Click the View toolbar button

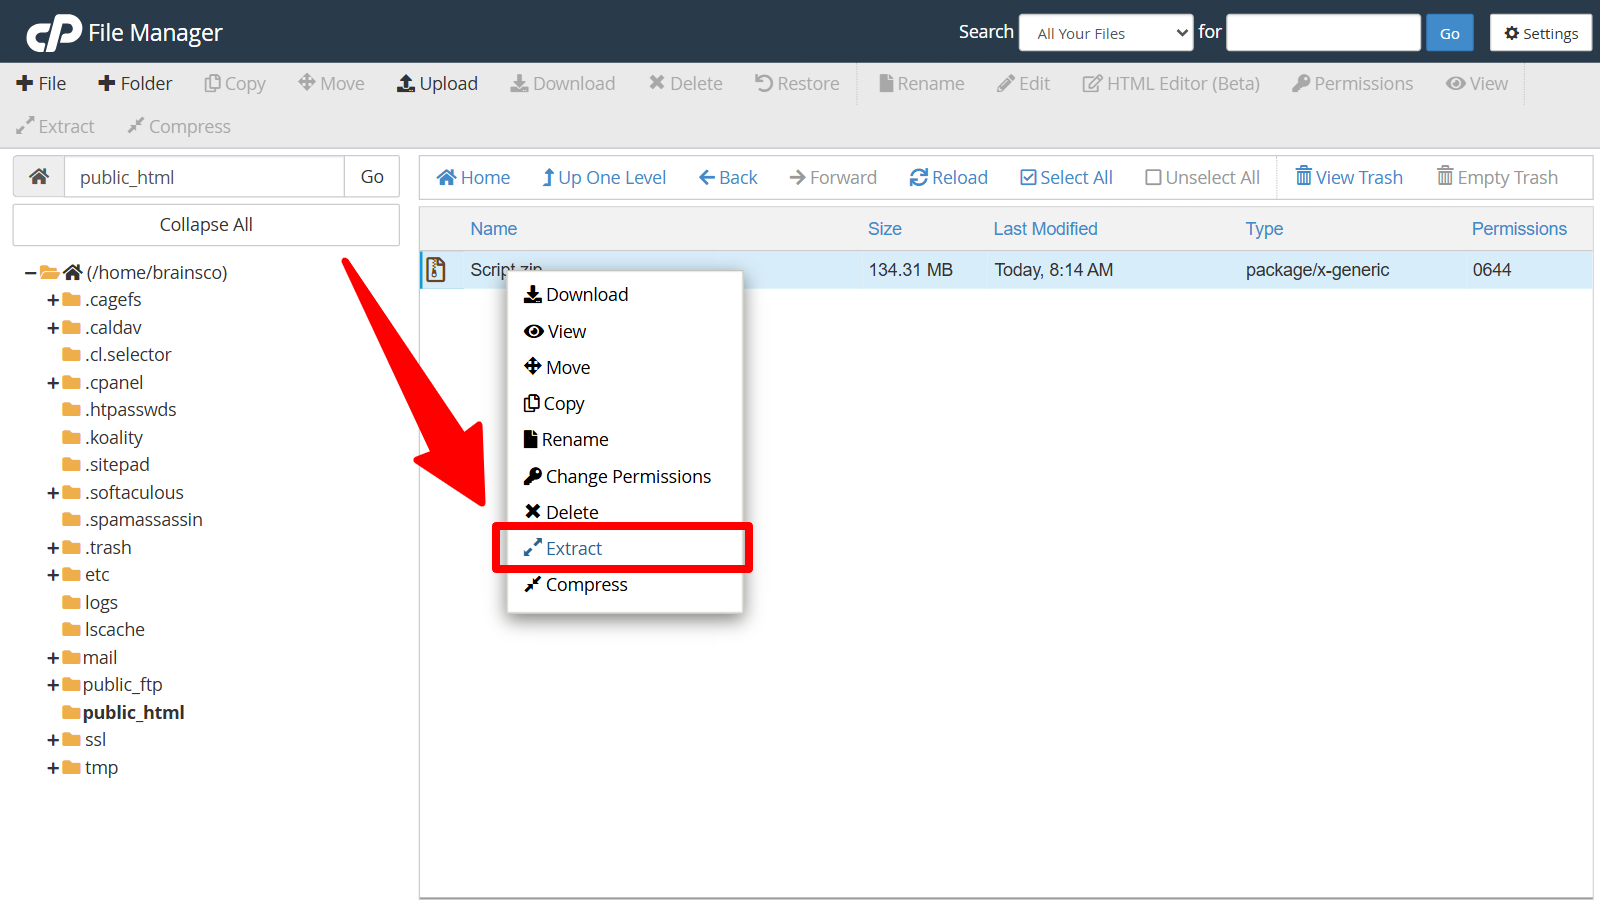pyautogui.click(x=1477, y=84)
